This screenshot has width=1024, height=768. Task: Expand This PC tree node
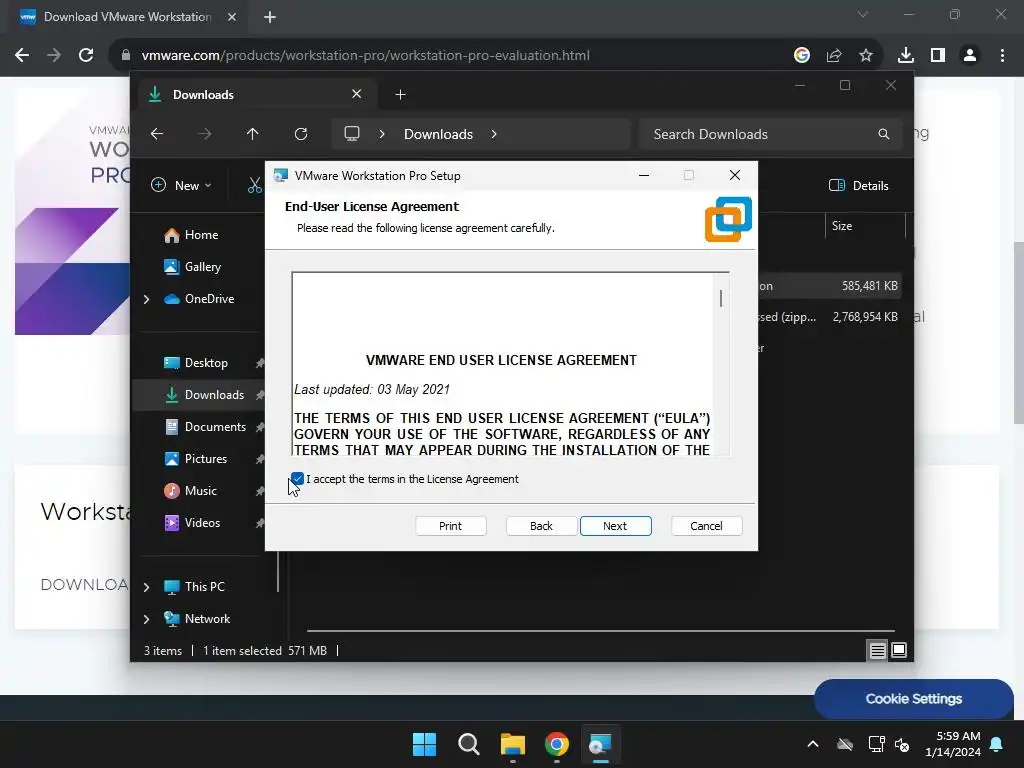[146, 587]
